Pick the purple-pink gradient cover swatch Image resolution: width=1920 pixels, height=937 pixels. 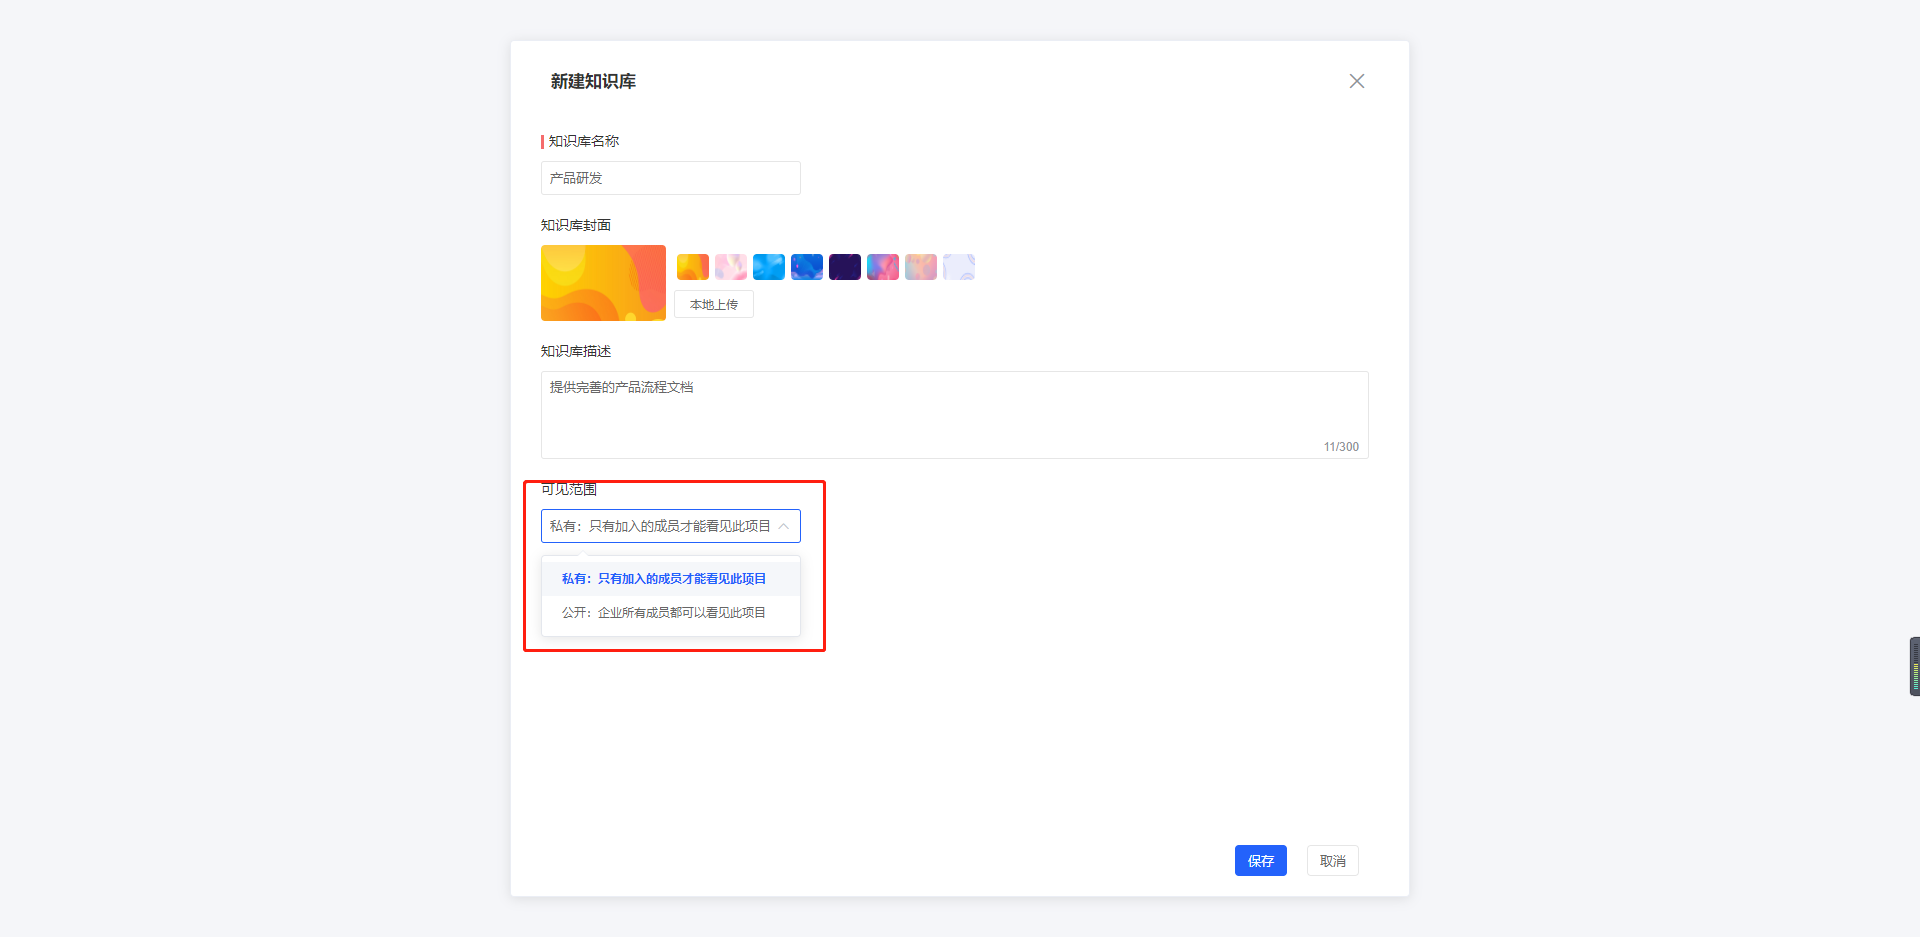pyautogui.click(x=882, y=267)
